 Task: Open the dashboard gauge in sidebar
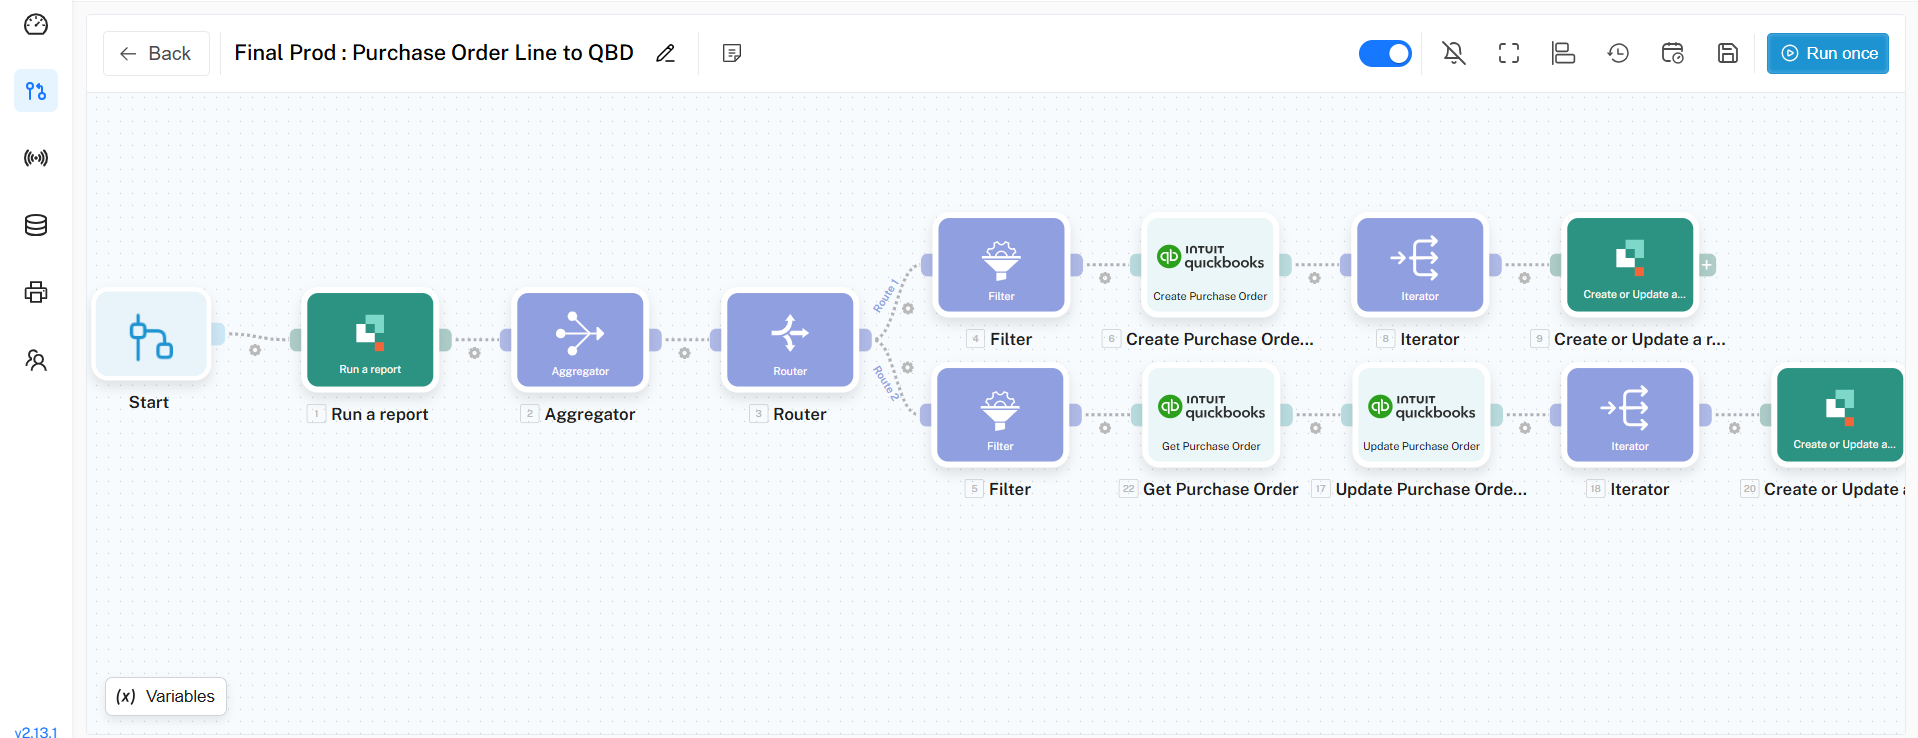(x=36, y=24)
